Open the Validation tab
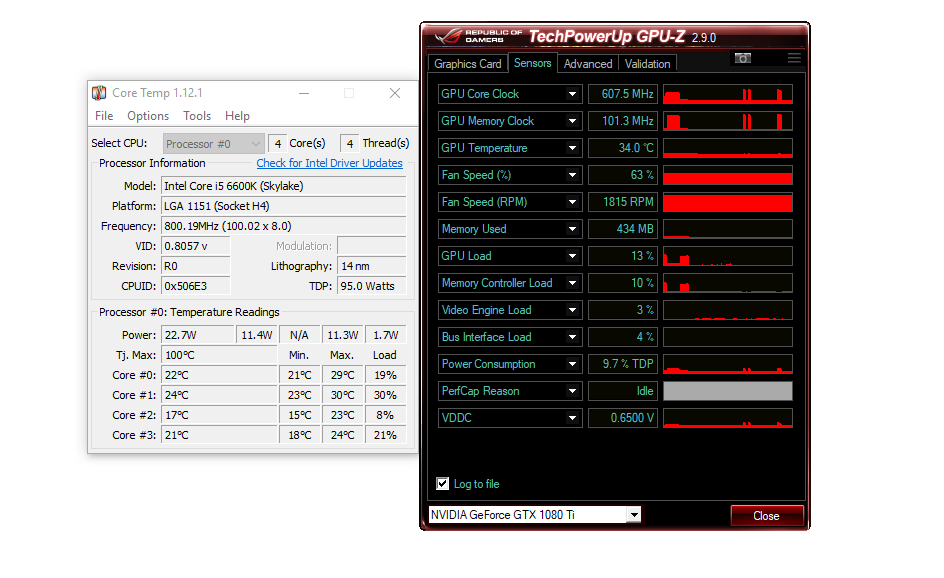Viewport: 944px width, 578px height. (x=647, y=64)
